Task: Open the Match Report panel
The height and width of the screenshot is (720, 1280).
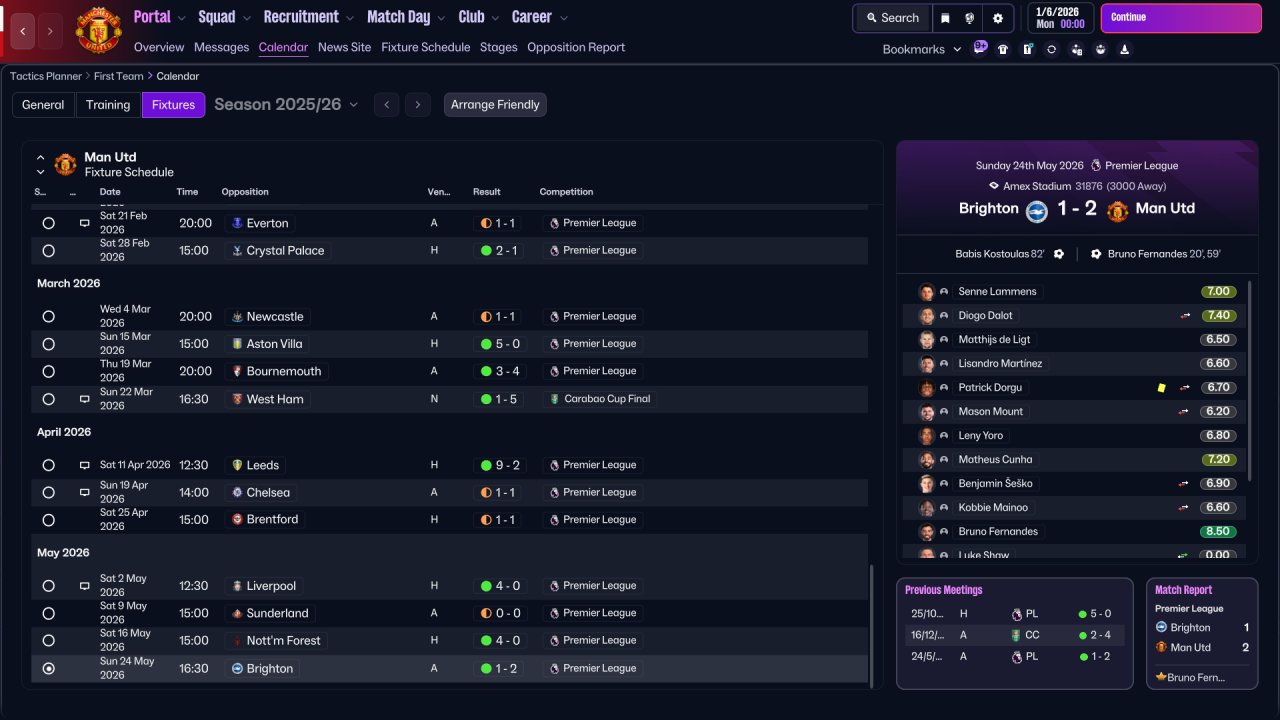Action: [1203, 633]
